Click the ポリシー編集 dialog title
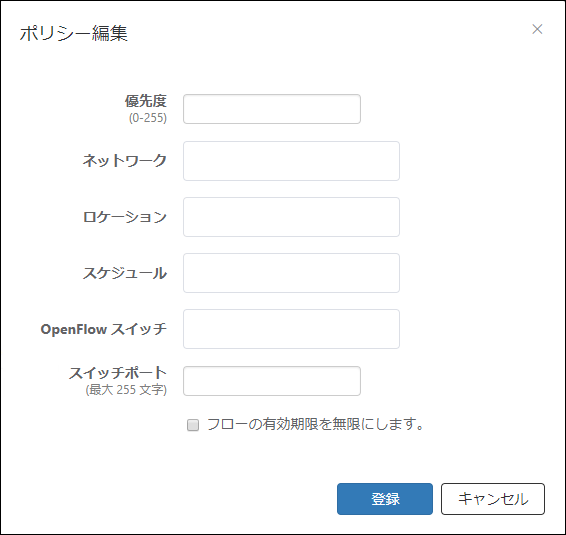 point(74,33)
